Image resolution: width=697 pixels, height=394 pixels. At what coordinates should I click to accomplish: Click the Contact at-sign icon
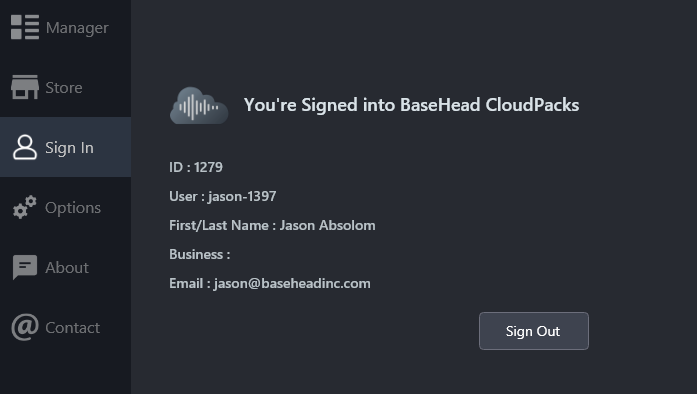(25, 327)
